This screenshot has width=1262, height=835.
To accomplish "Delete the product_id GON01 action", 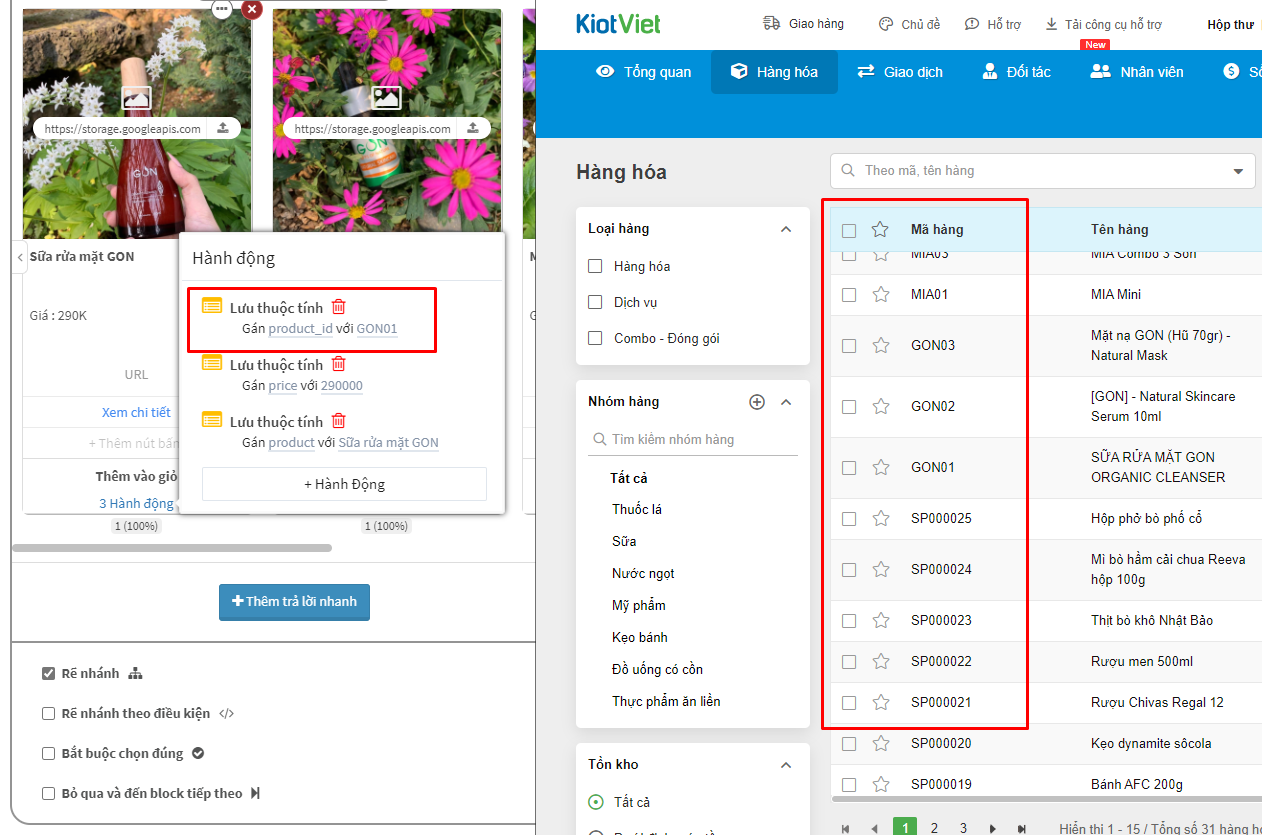I will click(x=339, y=307).
